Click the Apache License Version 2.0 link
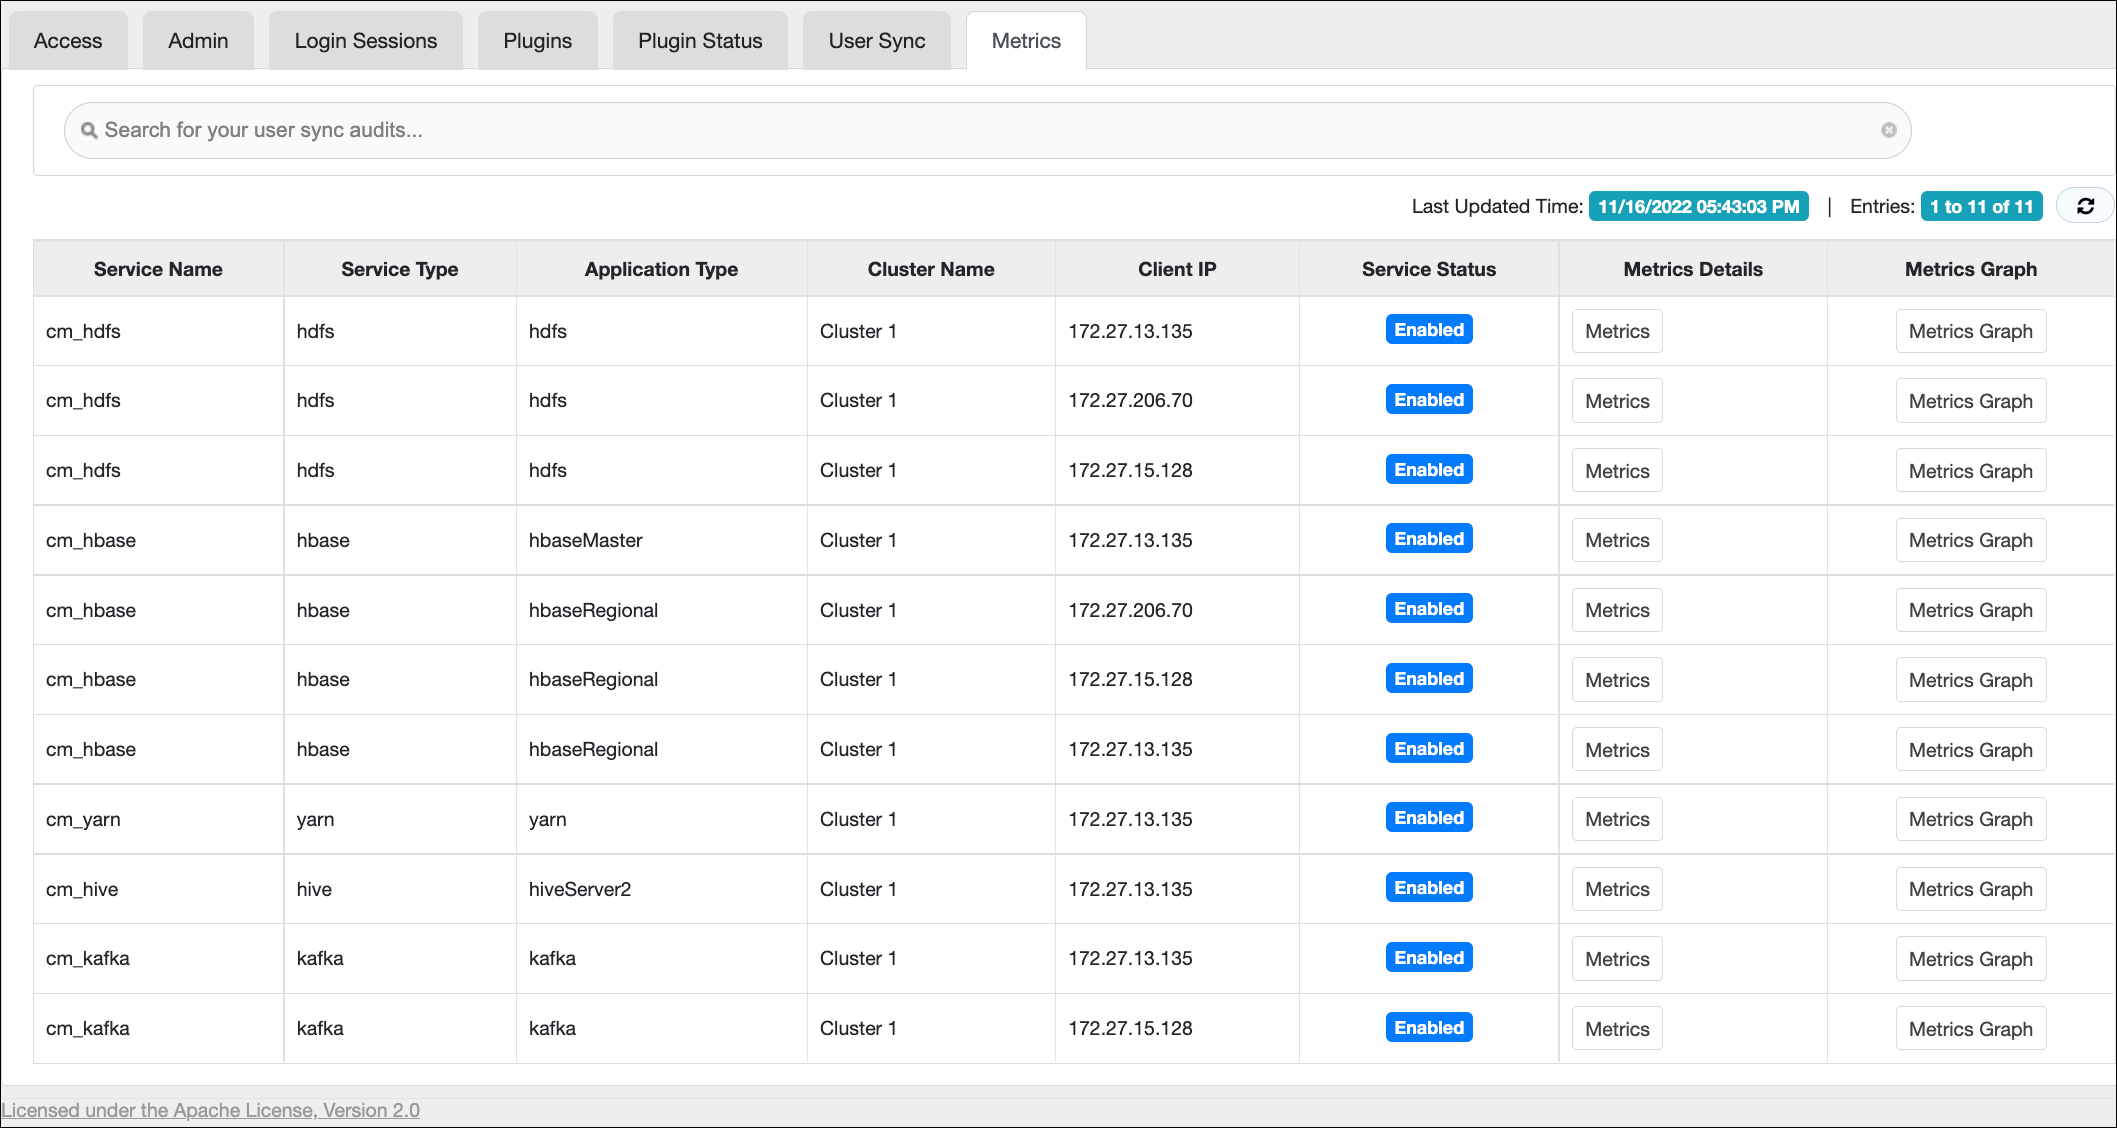Screen dimensions: 2117x1128 [x=211, y=1110]
